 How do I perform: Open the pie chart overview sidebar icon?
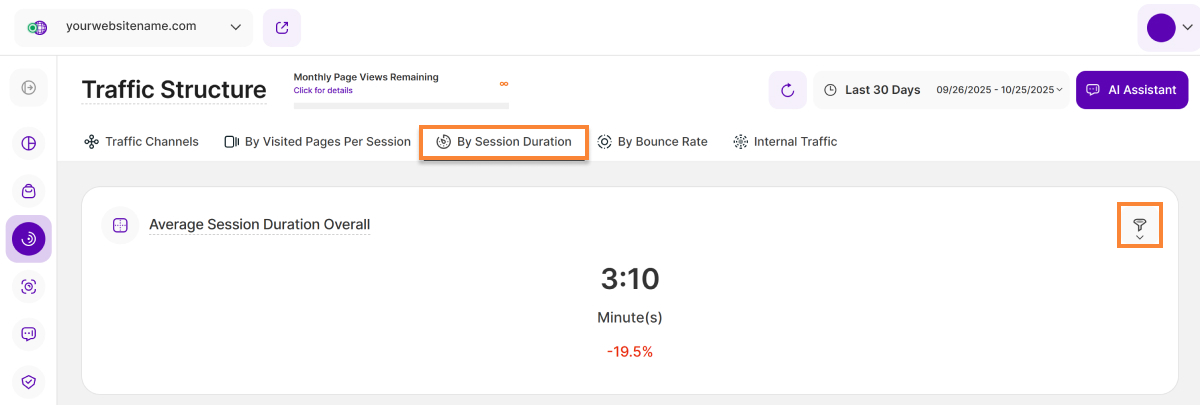(x=28, y=143)
